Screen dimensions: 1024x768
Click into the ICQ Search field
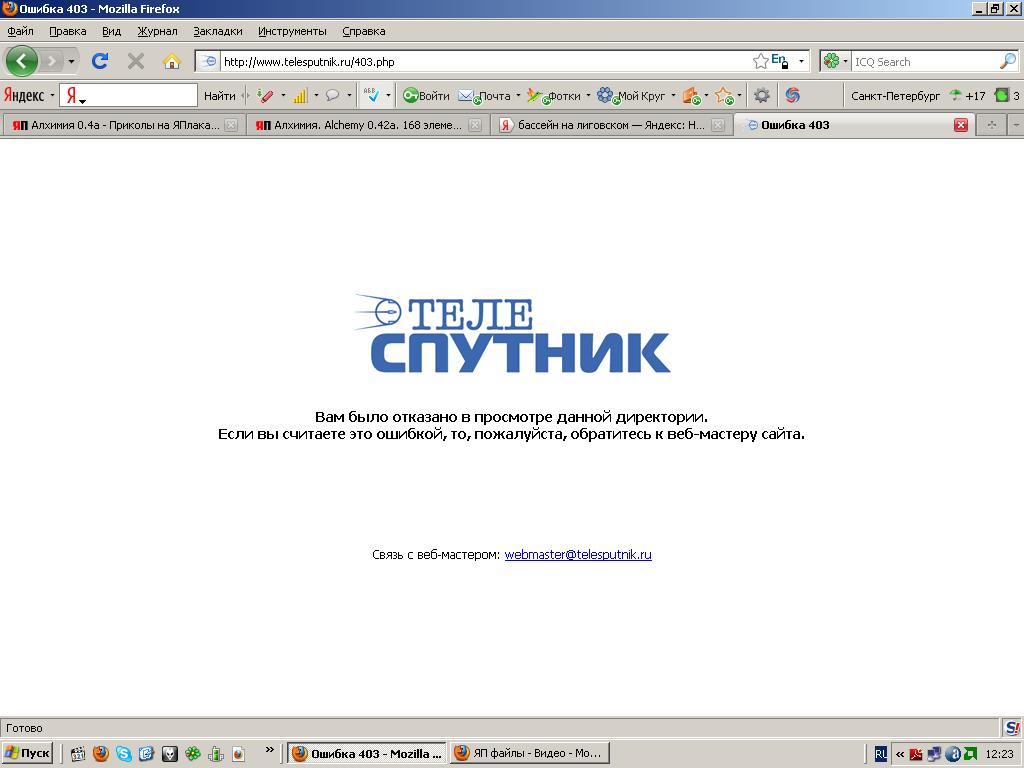tap(926, 62)
